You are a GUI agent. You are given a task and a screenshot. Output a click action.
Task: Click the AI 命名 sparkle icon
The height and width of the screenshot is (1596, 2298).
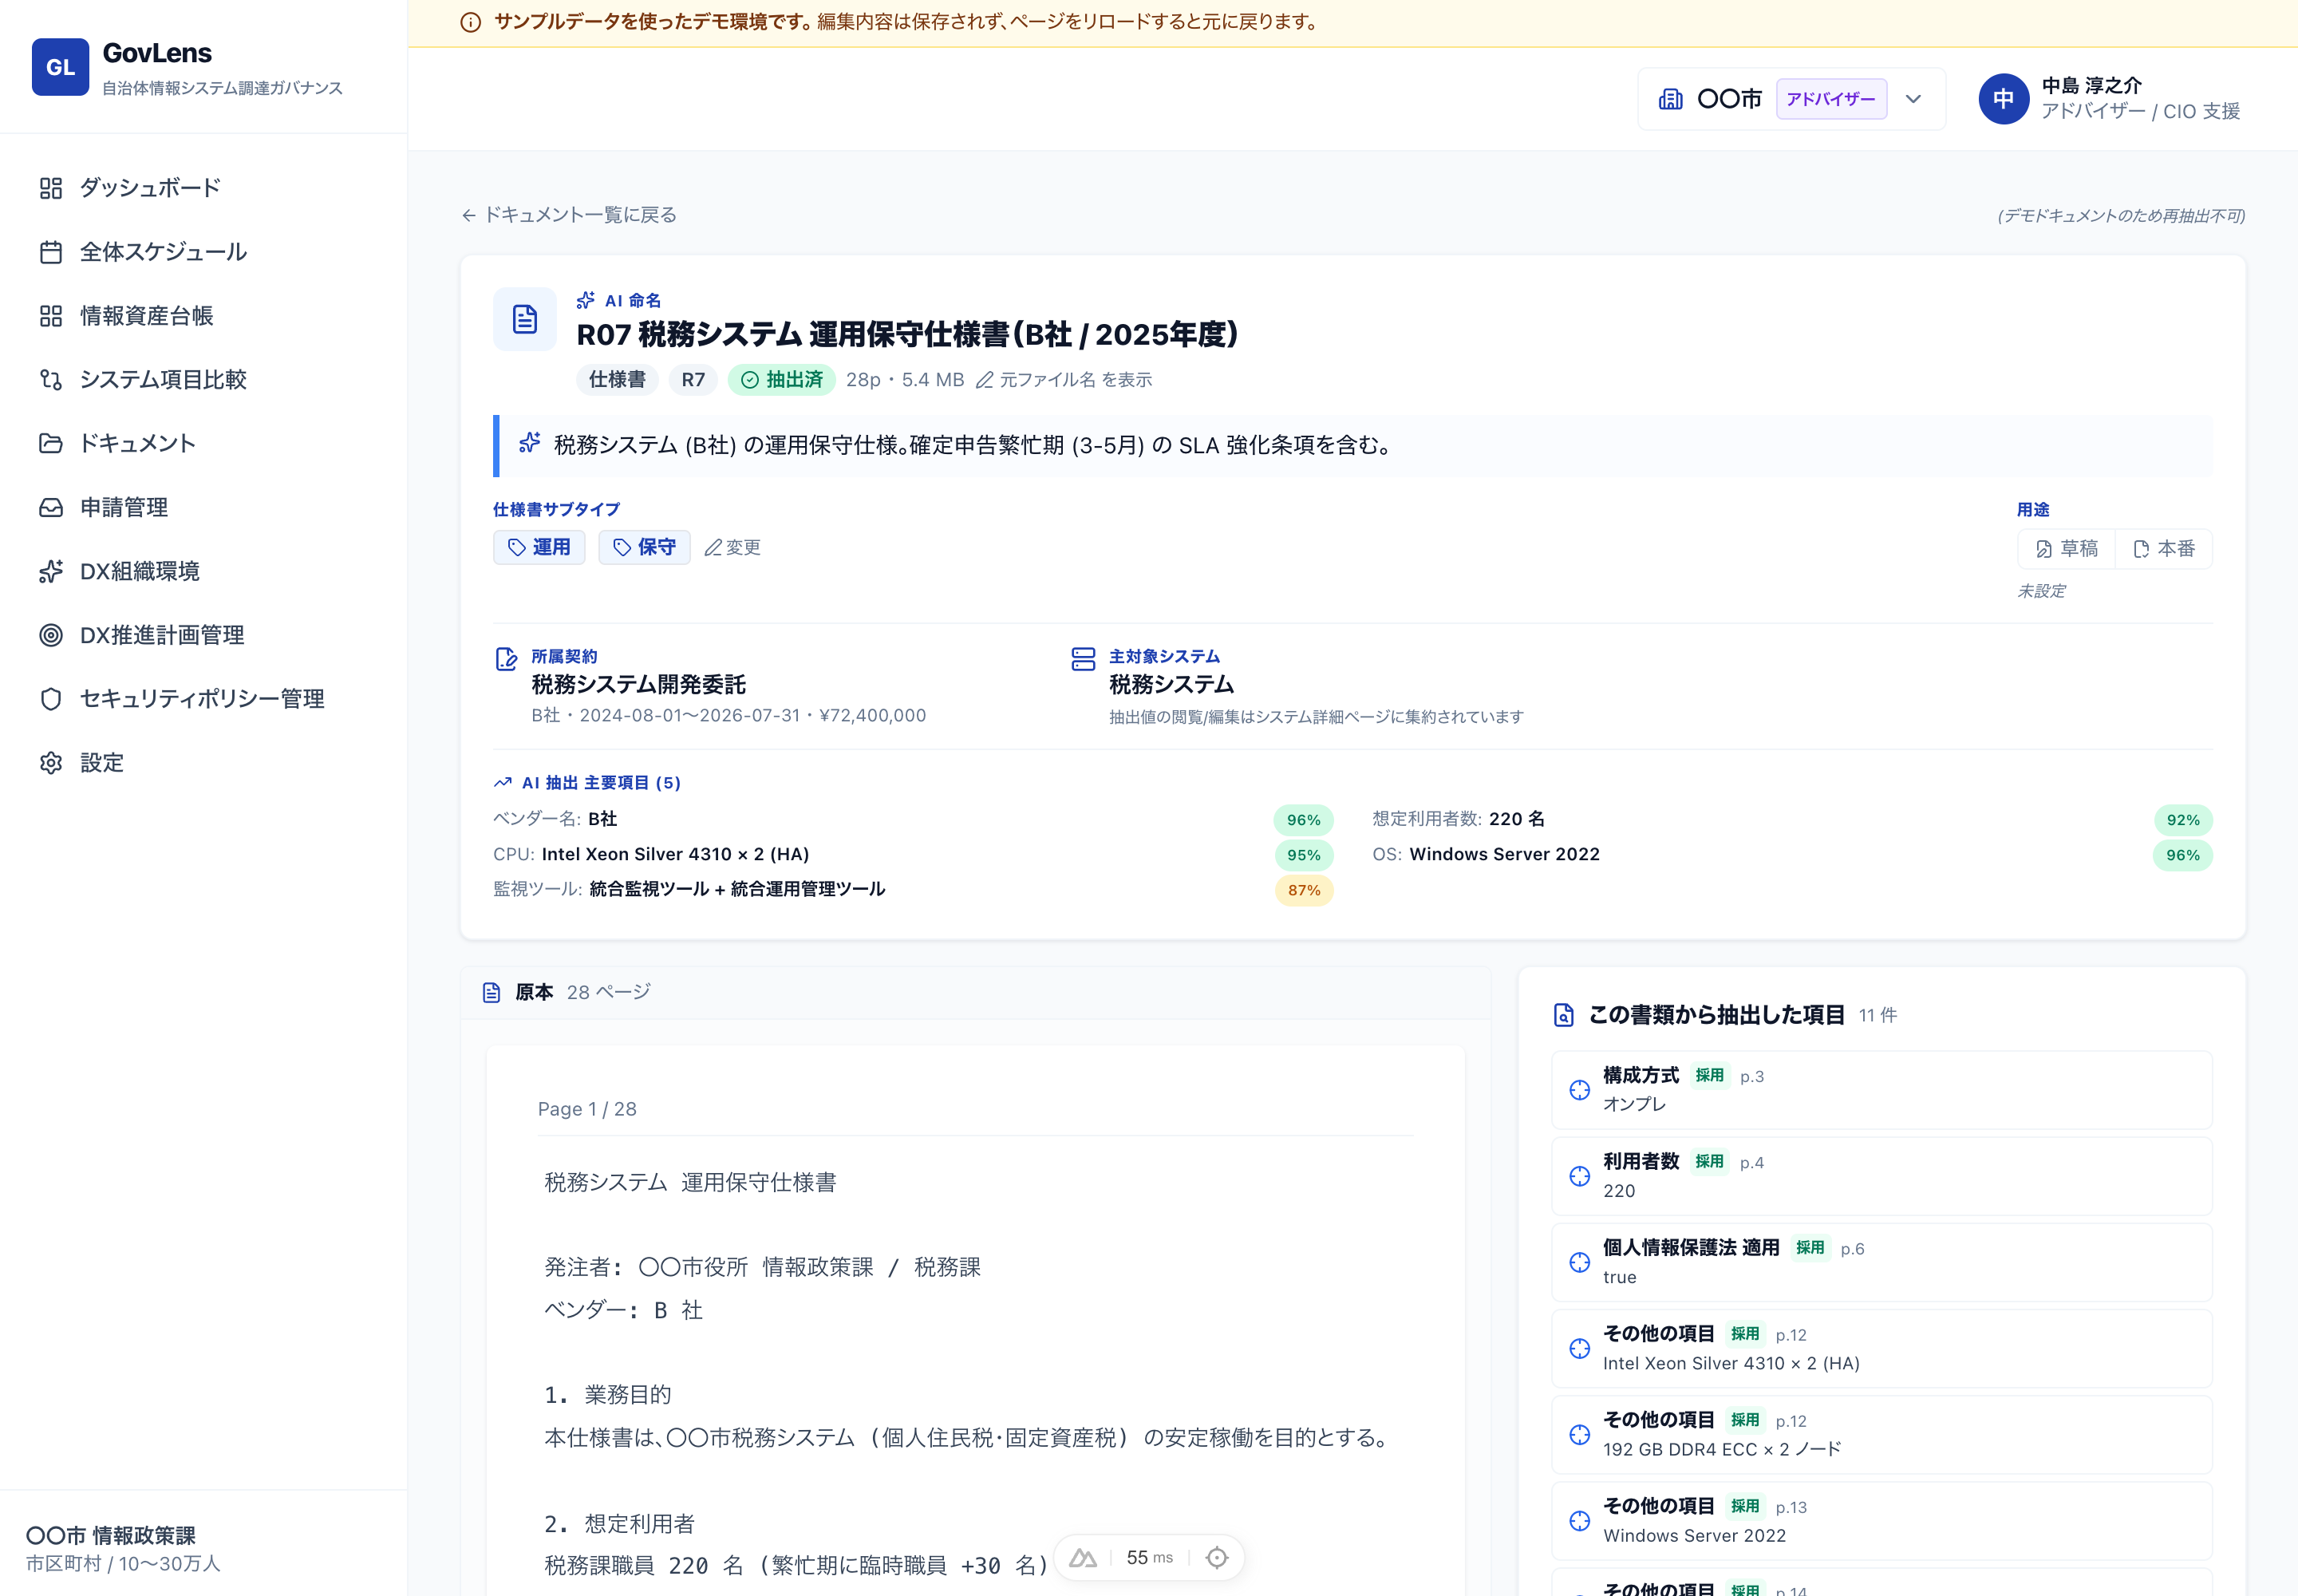coord(586,300)
